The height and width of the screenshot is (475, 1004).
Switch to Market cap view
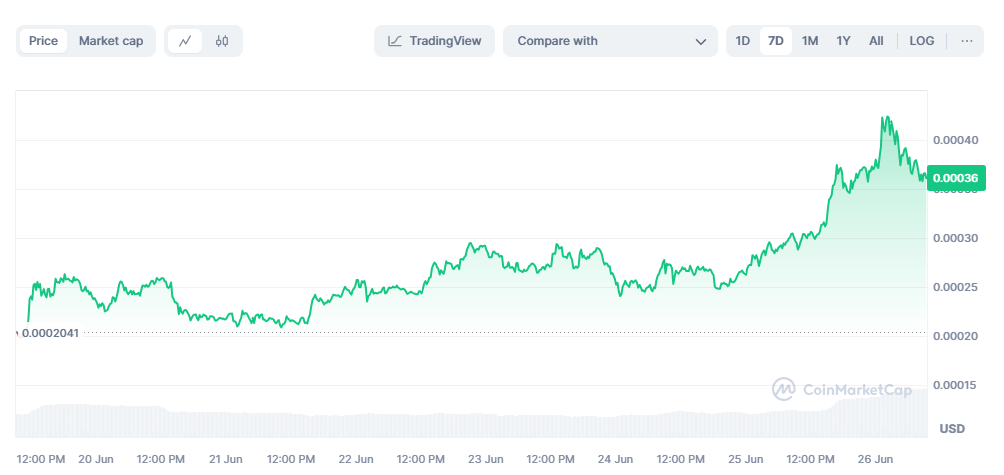[111, 41]
